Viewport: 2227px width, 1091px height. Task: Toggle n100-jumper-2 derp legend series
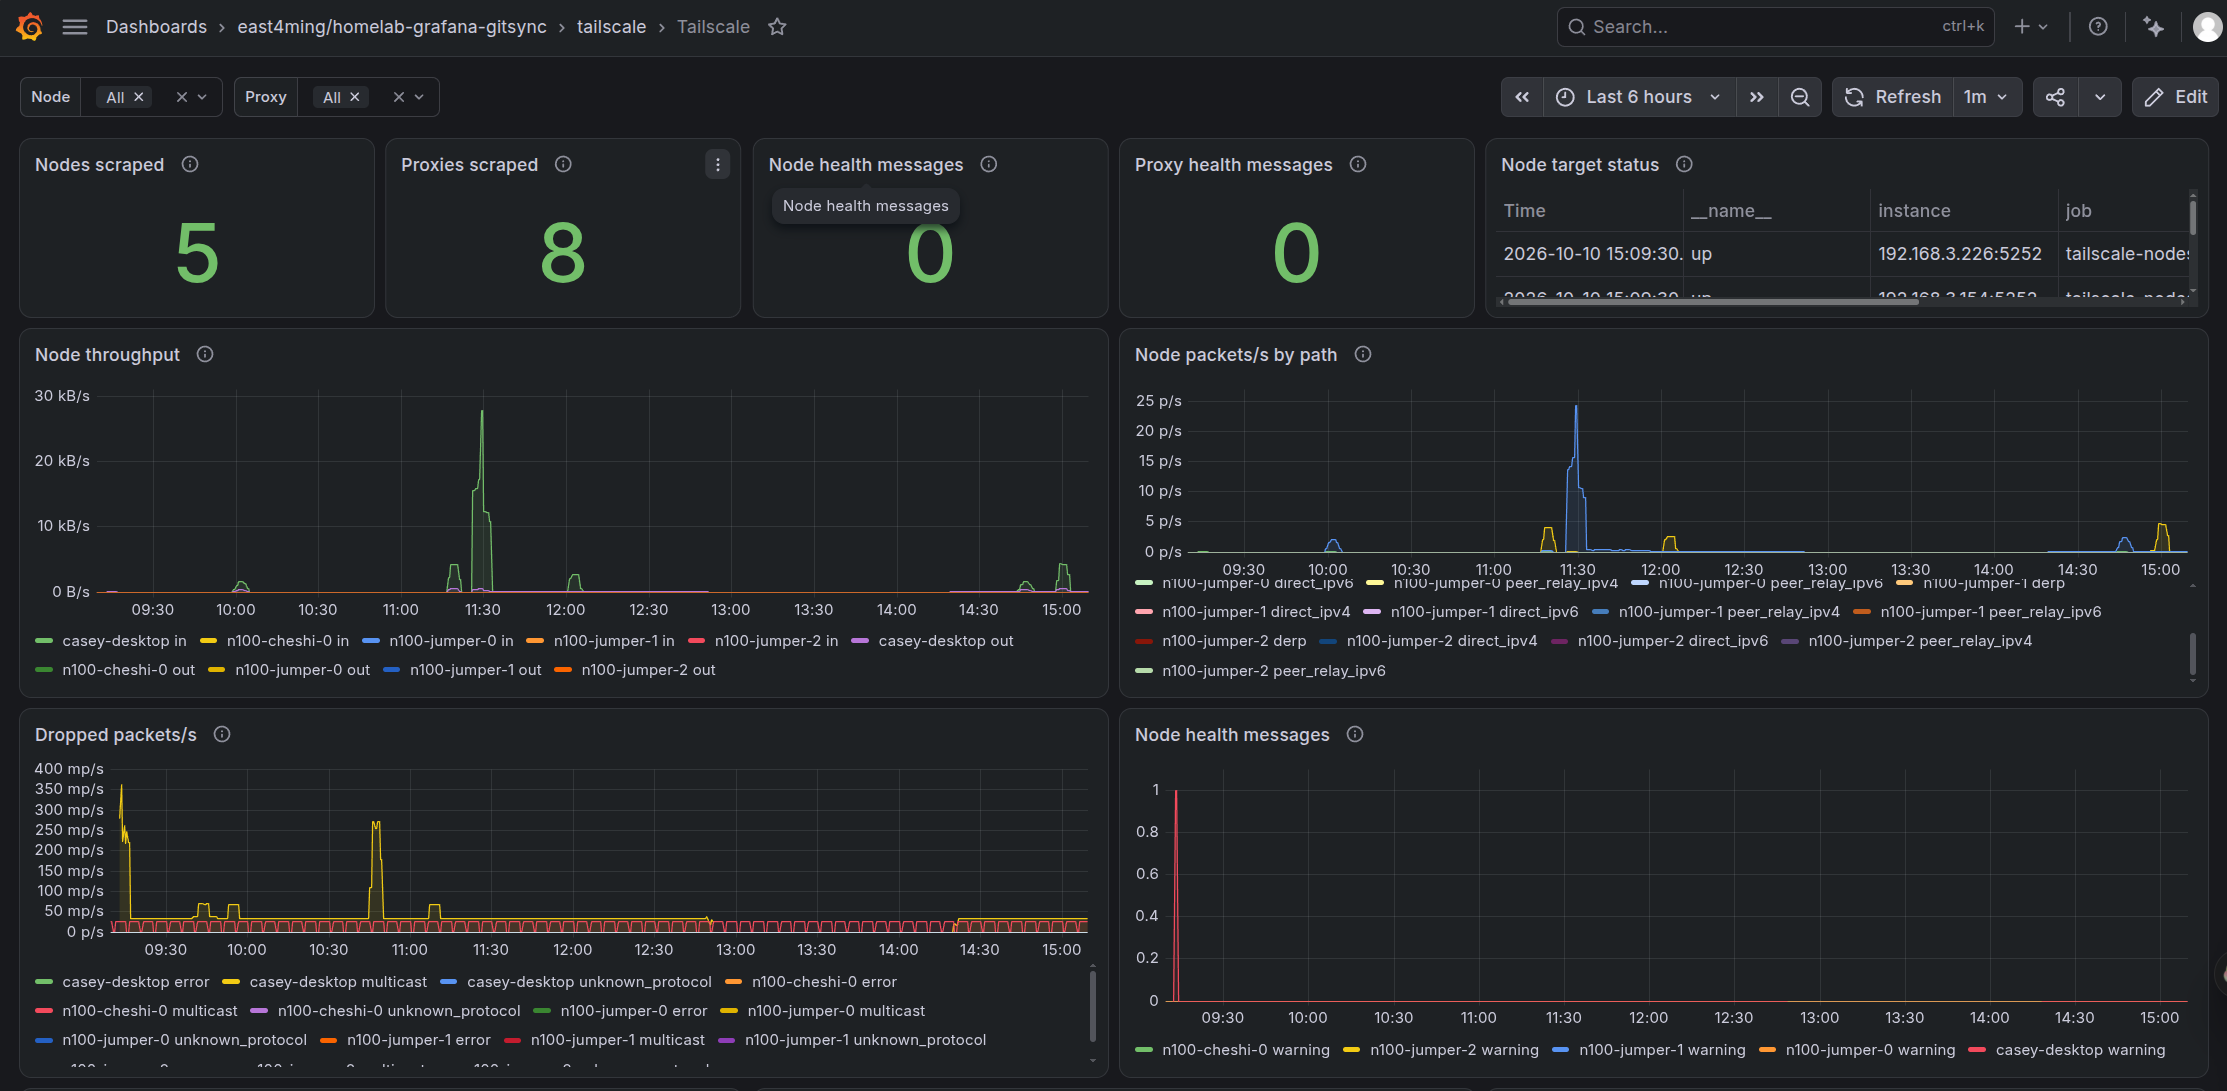coord(1234,641)
